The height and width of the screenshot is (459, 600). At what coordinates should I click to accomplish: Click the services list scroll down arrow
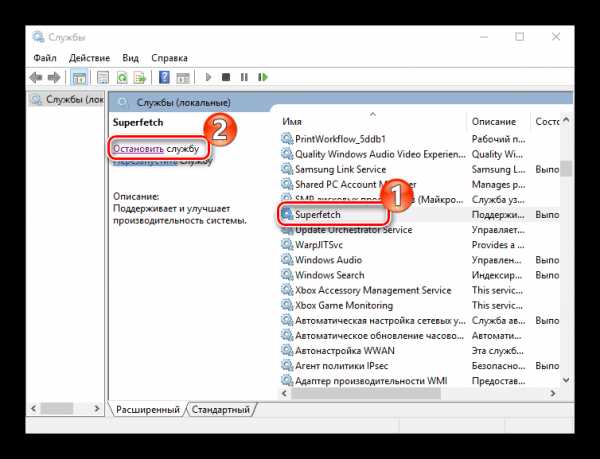point(566,380)
